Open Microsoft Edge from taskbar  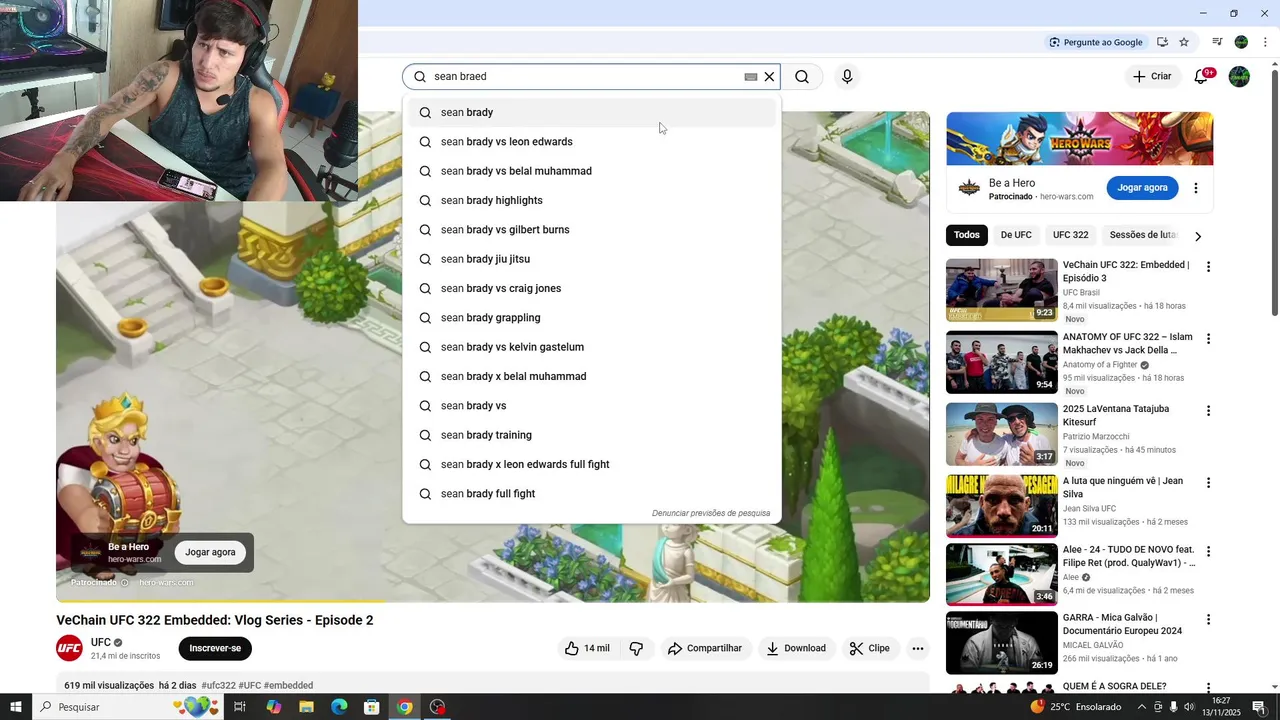pyautogui.click(x=339, y=707)
